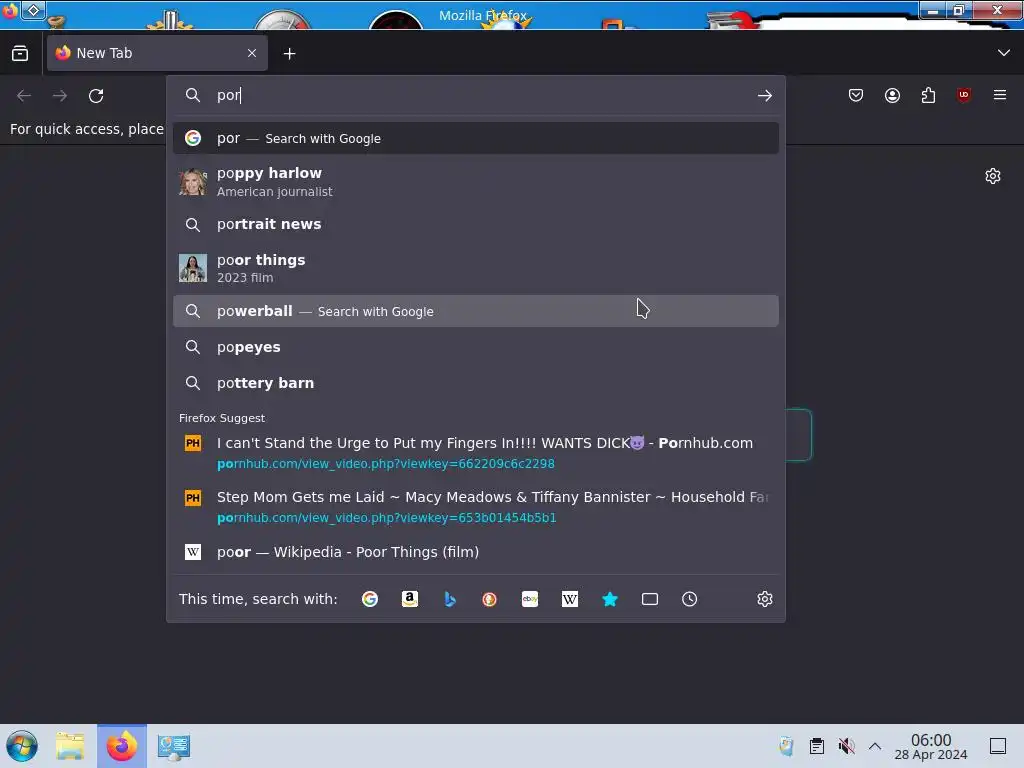Open the Firefox hamburger application menu
1024x768 pixels.
tap(1000, 95)
